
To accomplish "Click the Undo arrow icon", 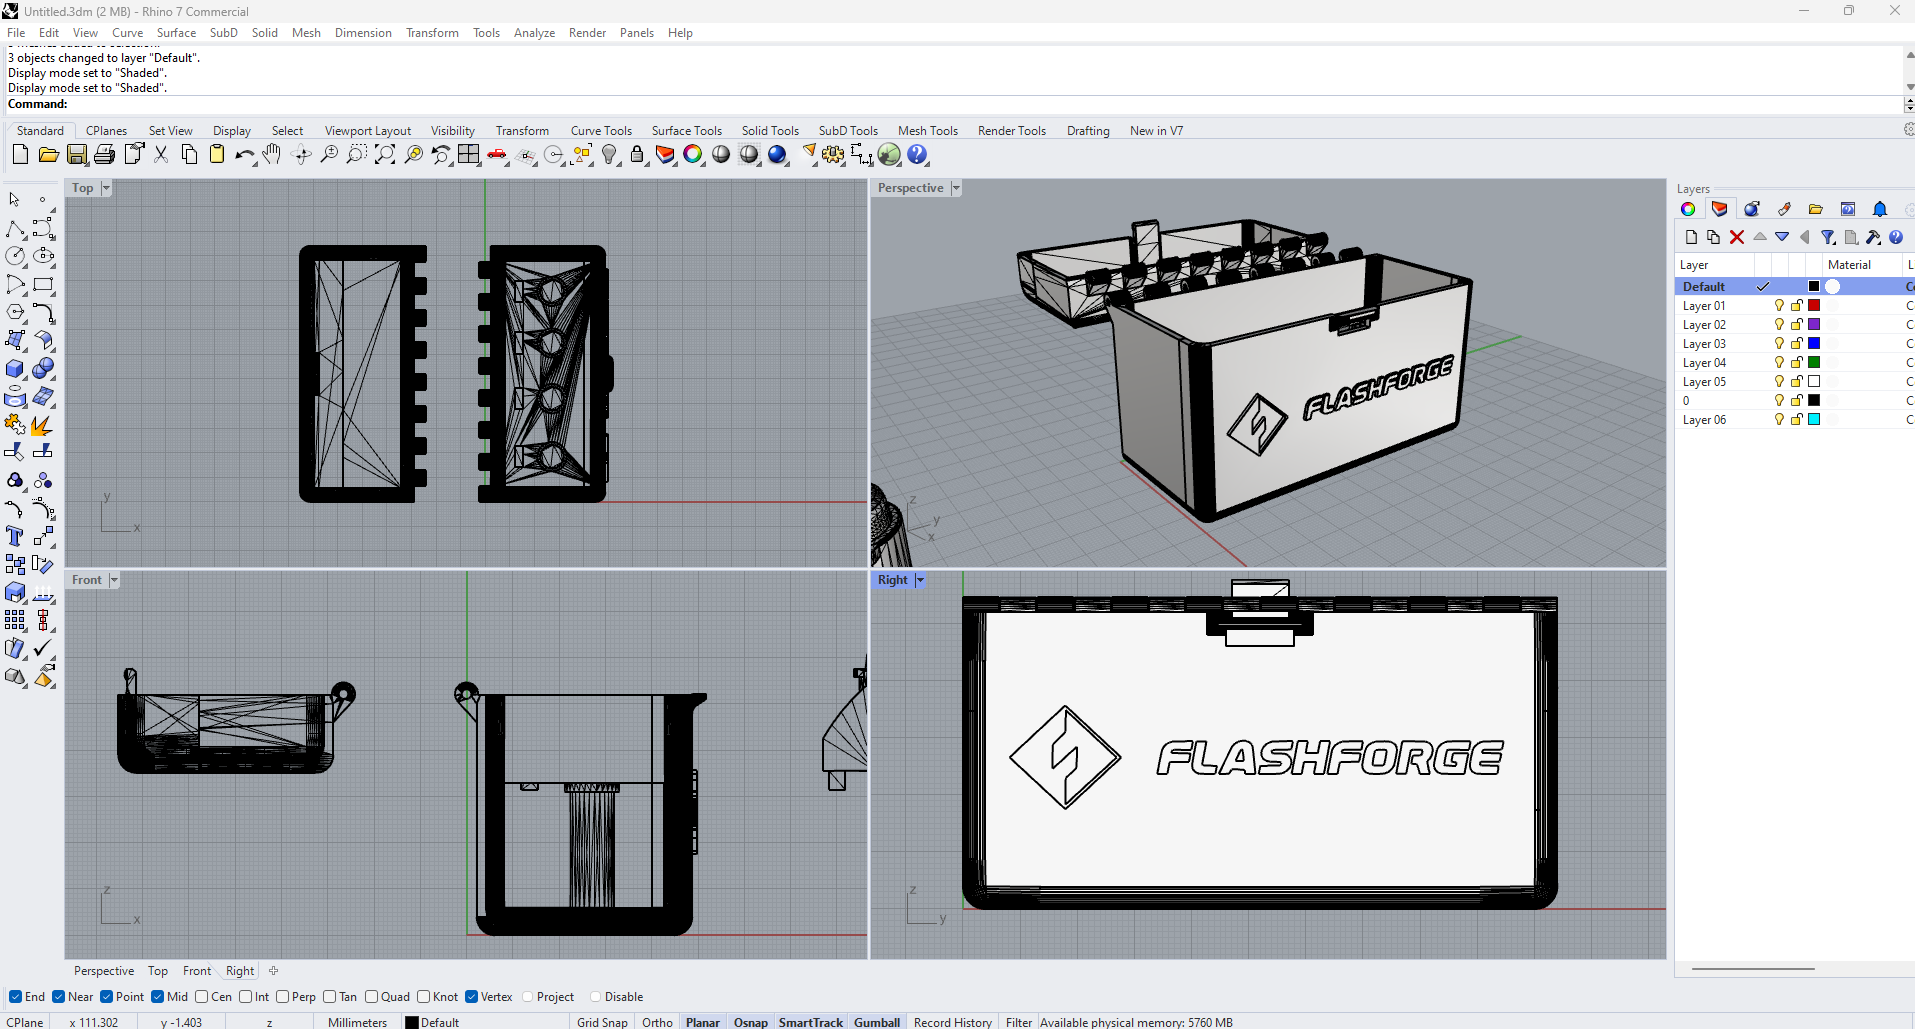I will (x=244, y=155).
